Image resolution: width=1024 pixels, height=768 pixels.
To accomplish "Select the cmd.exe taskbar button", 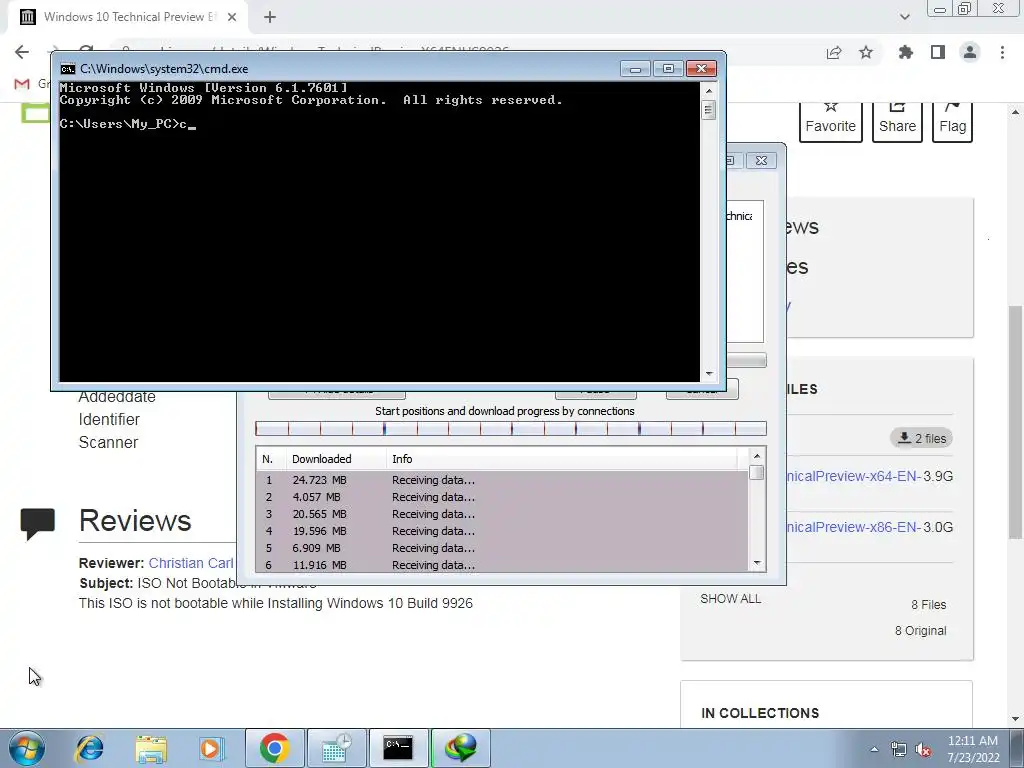I will pyautogui.click(x=398, y=748).
